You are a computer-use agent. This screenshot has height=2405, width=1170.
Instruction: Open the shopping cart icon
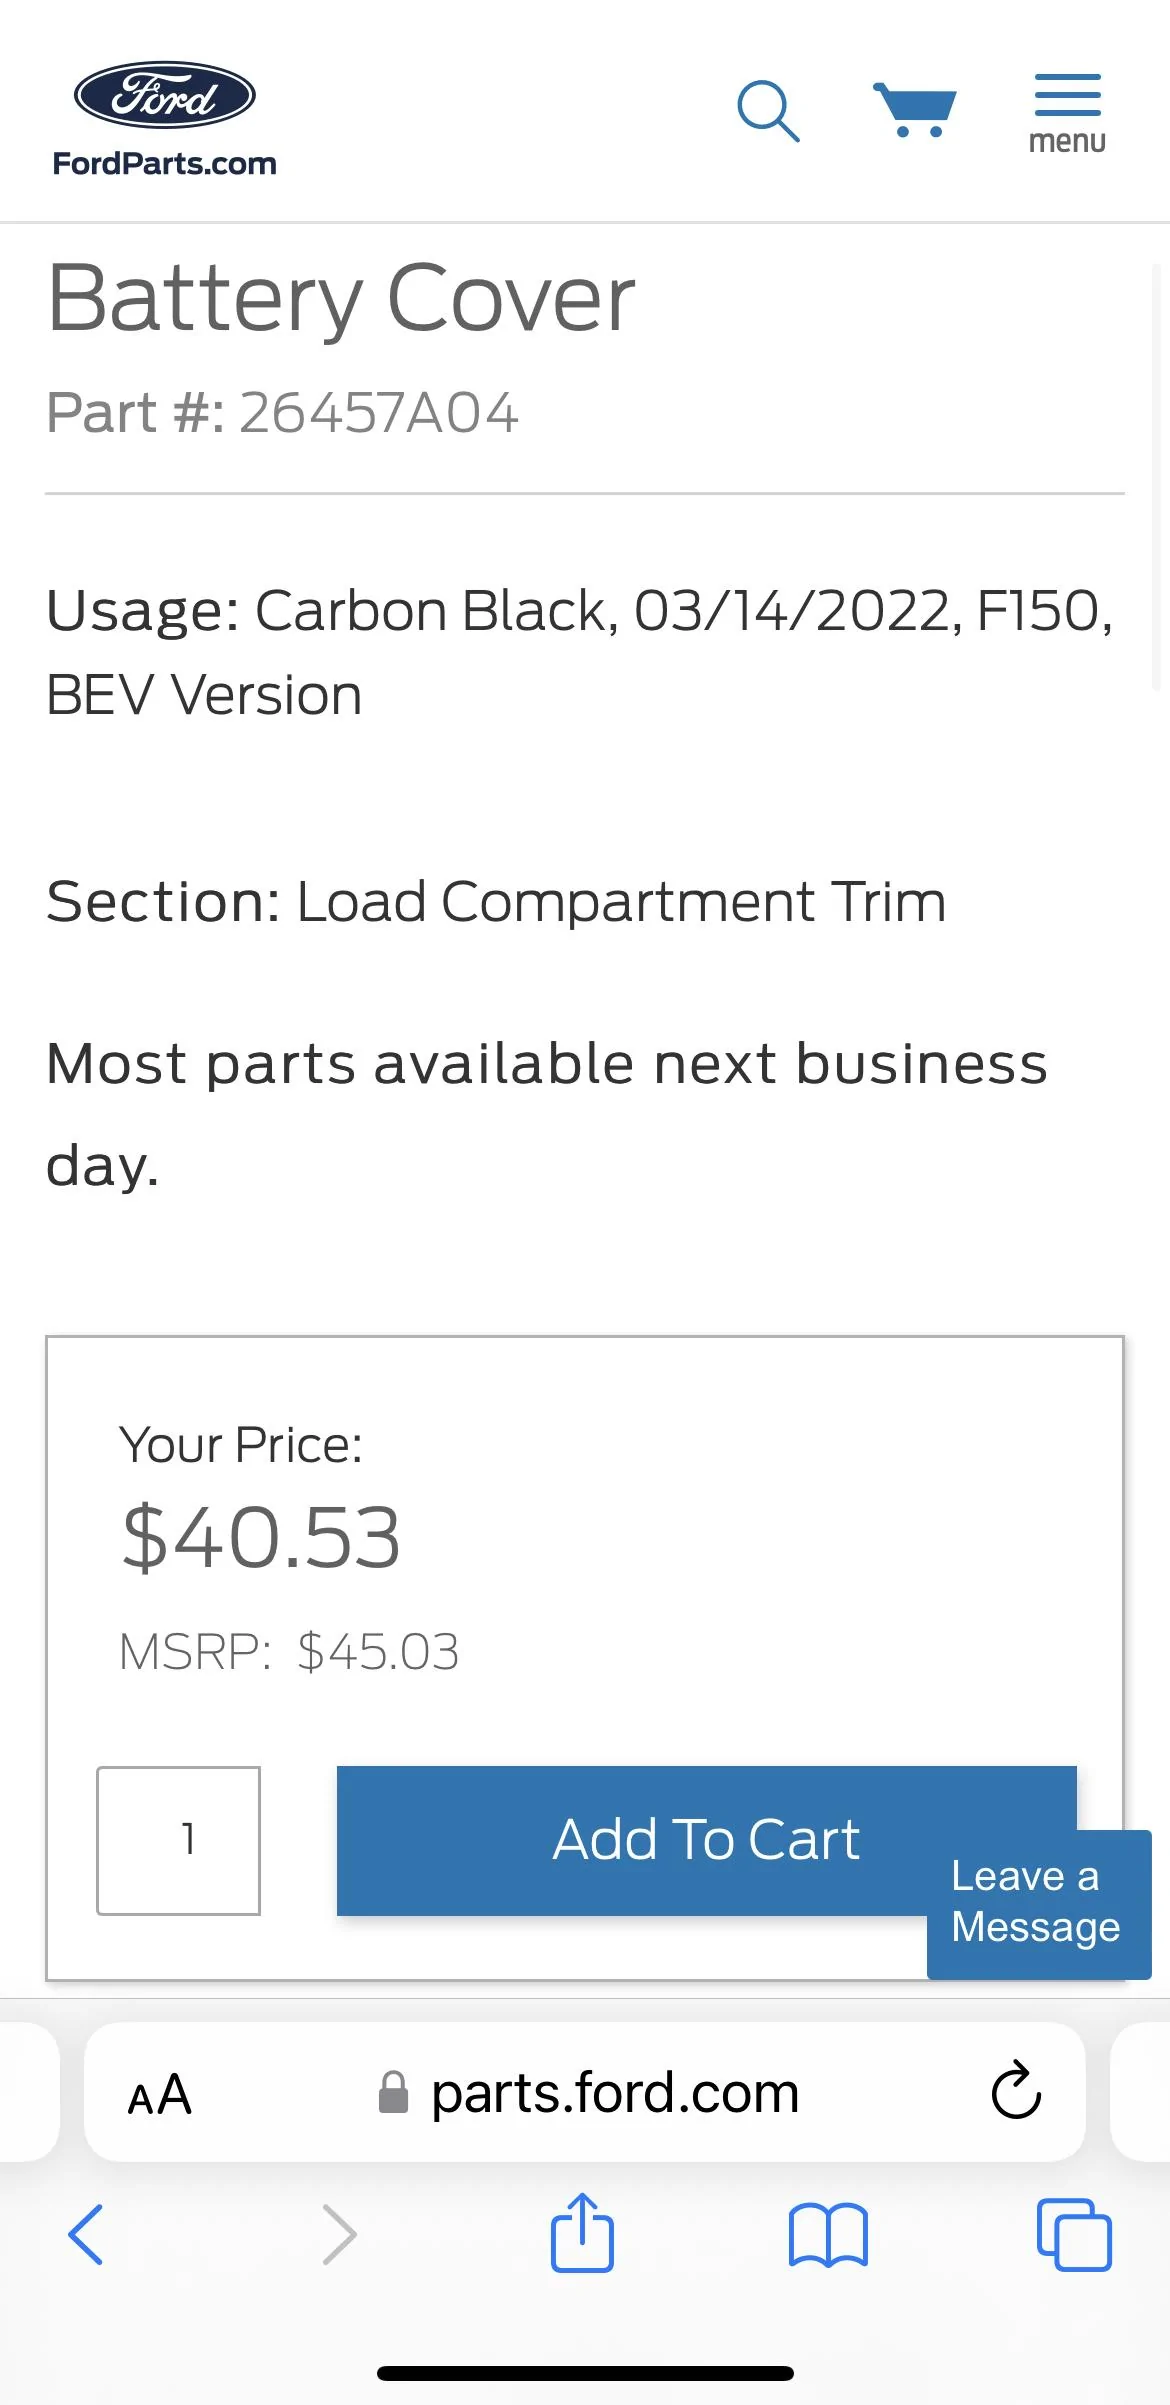[915, 110]
